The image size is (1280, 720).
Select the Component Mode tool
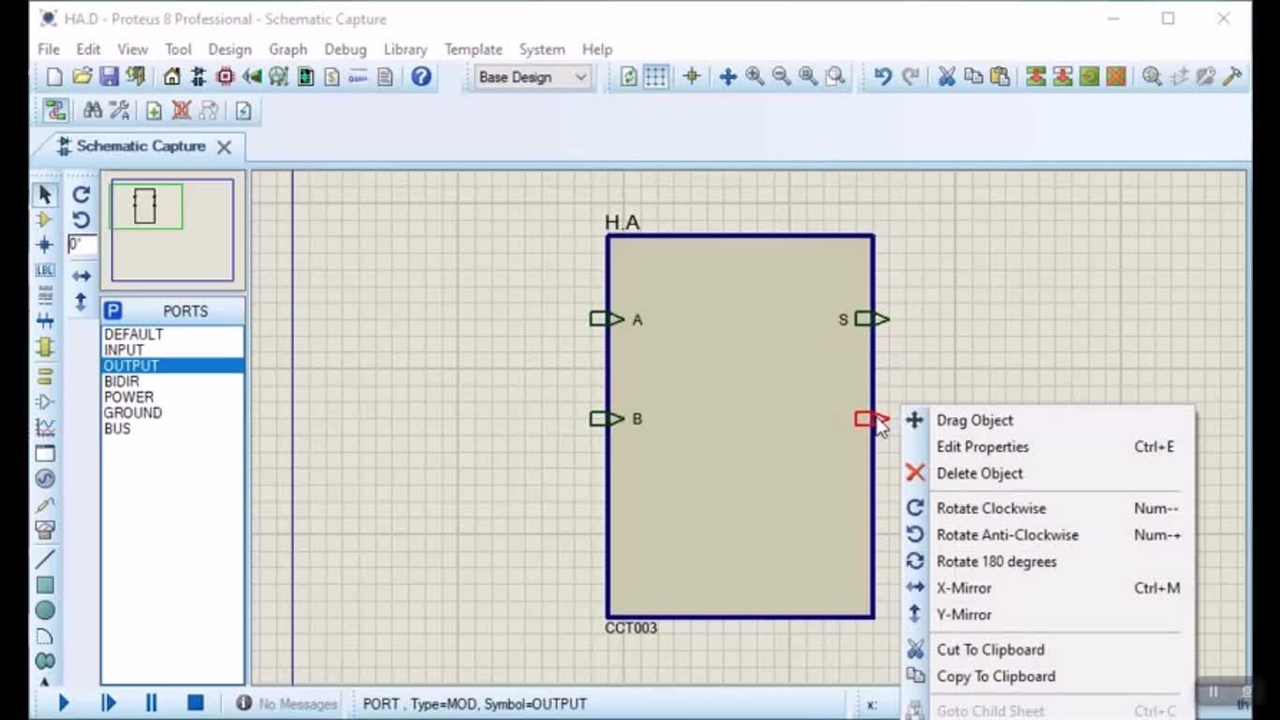44,219
